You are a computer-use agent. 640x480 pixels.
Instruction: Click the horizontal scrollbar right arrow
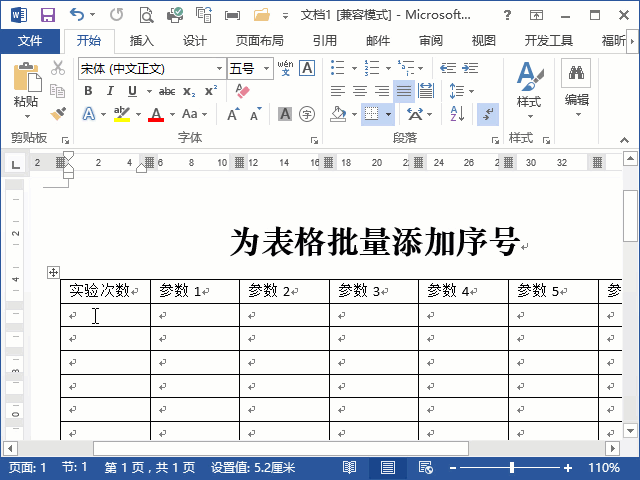coord(613,449)
